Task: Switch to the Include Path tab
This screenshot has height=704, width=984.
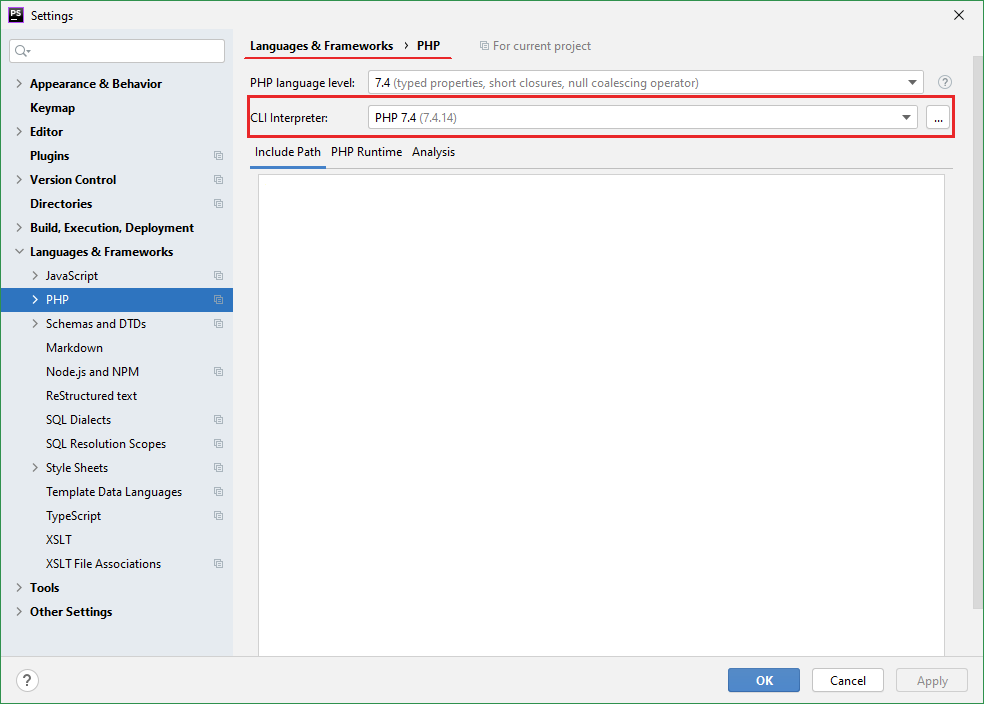Action: [x=287, y=152]
